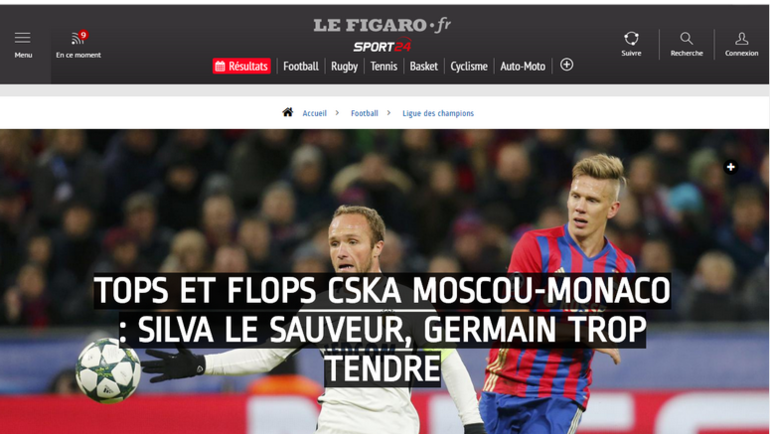Open the Tennis section

click(x=384, y=66)
